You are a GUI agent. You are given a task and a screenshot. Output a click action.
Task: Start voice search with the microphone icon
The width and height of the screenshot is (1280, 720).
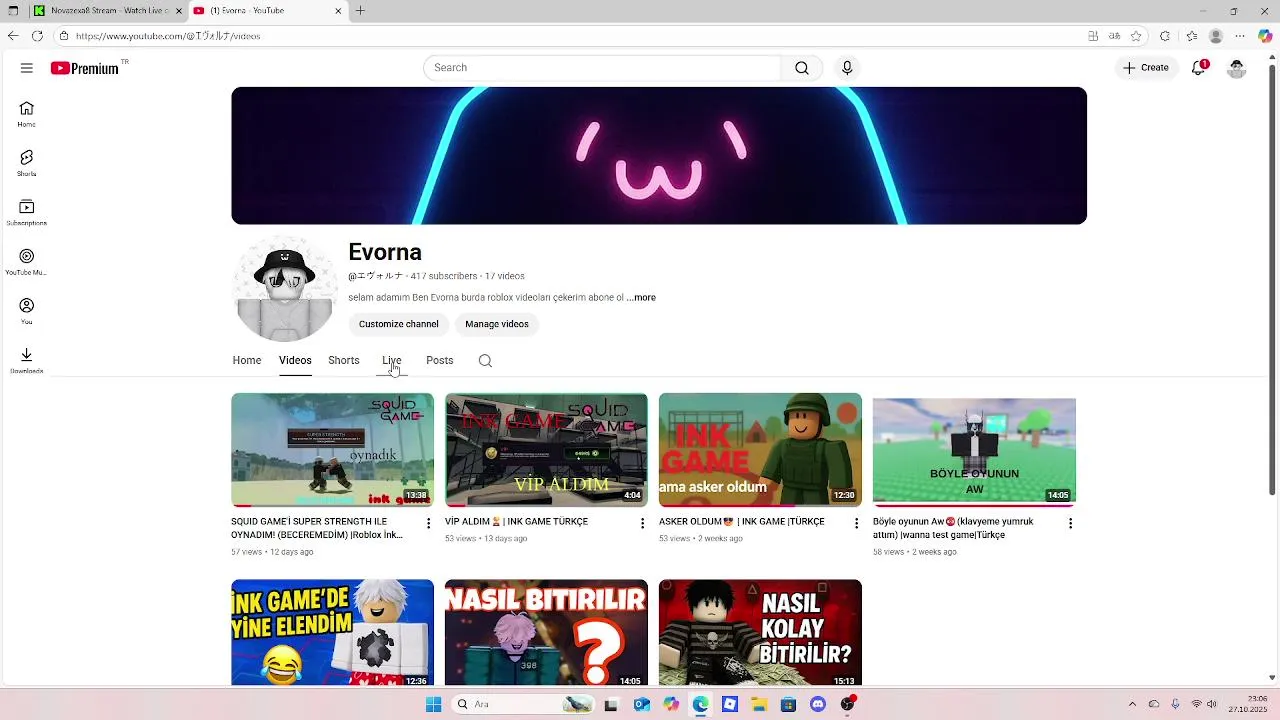847,68
